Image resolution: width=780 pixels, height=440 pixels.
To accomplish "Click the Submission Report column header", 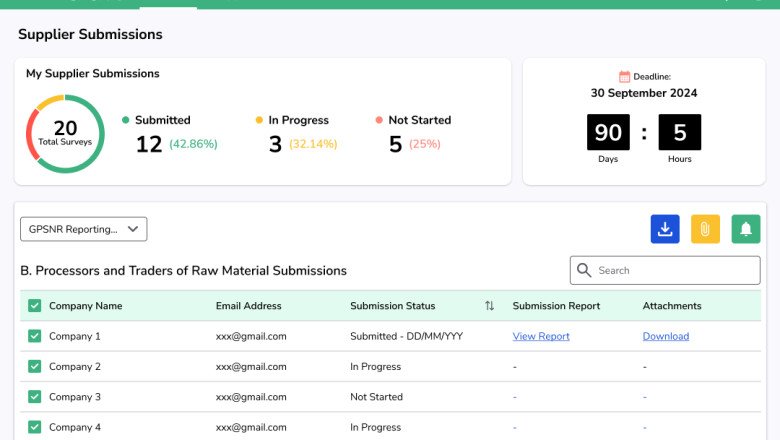I will pyautogui.click(x=556, y=306).
